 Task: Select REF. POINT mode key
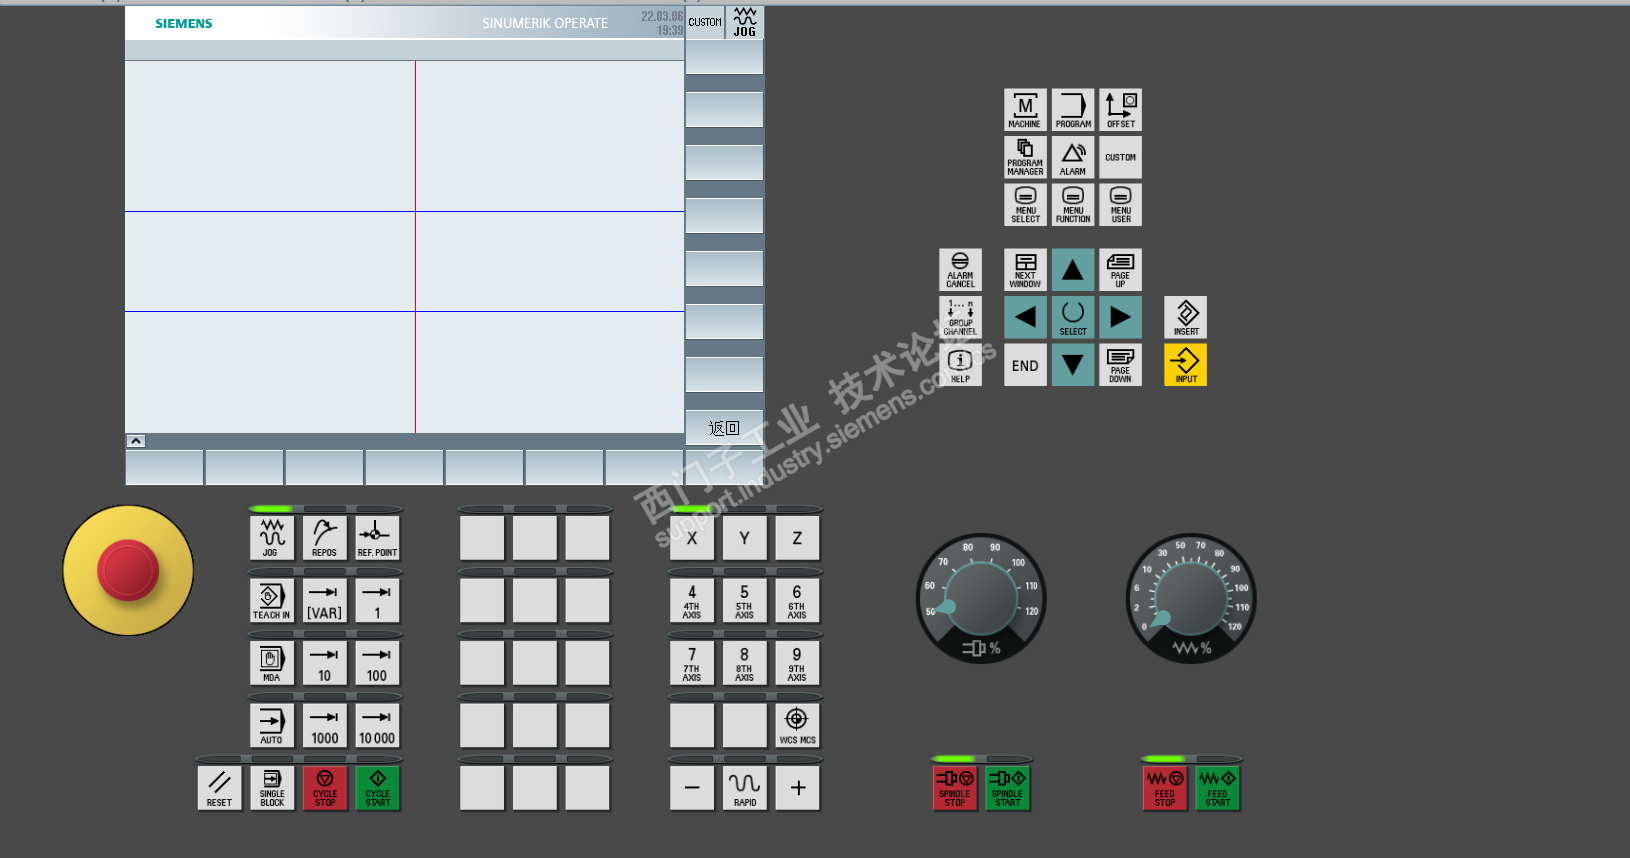point(377,538)
